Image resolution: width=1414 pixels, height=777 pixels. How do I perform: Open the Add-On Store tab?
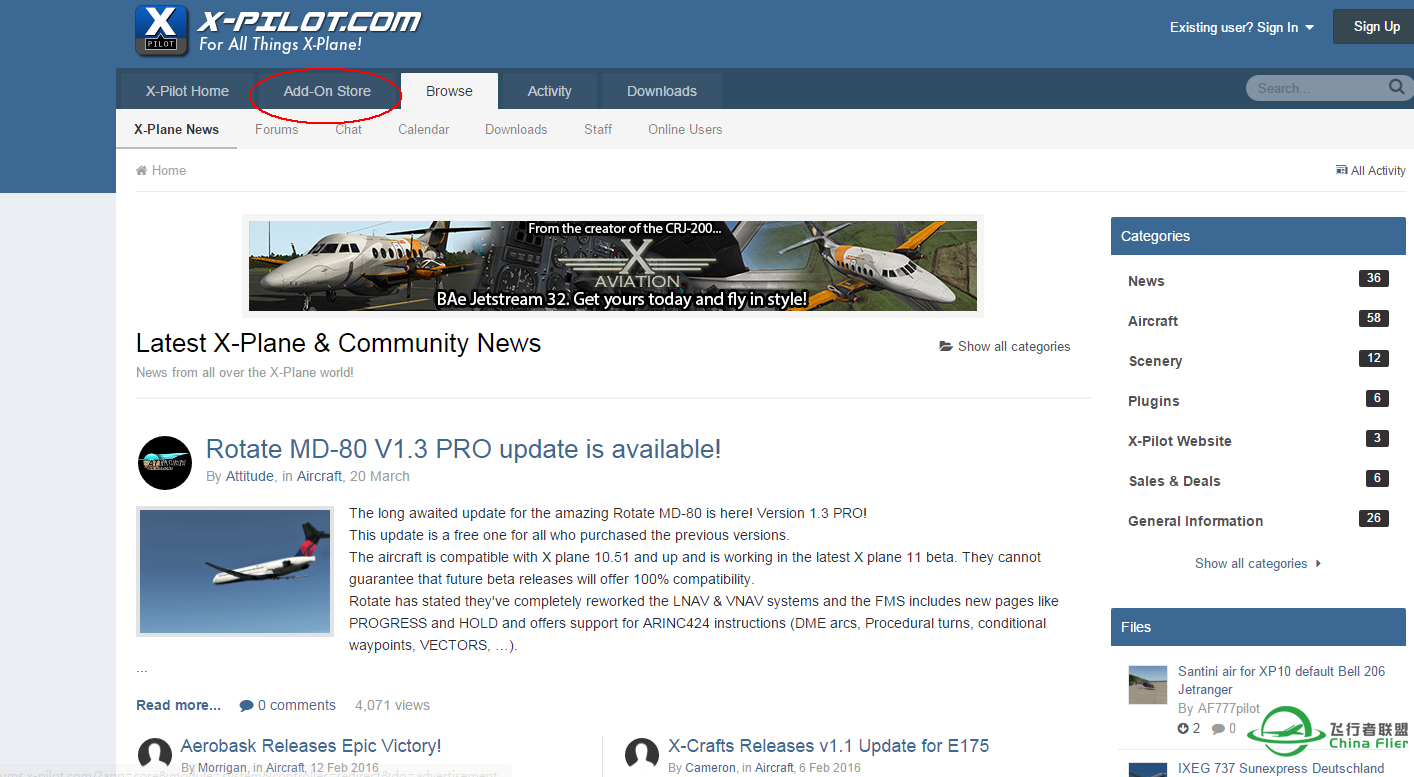pyautogui.click(x=327, y=91)
